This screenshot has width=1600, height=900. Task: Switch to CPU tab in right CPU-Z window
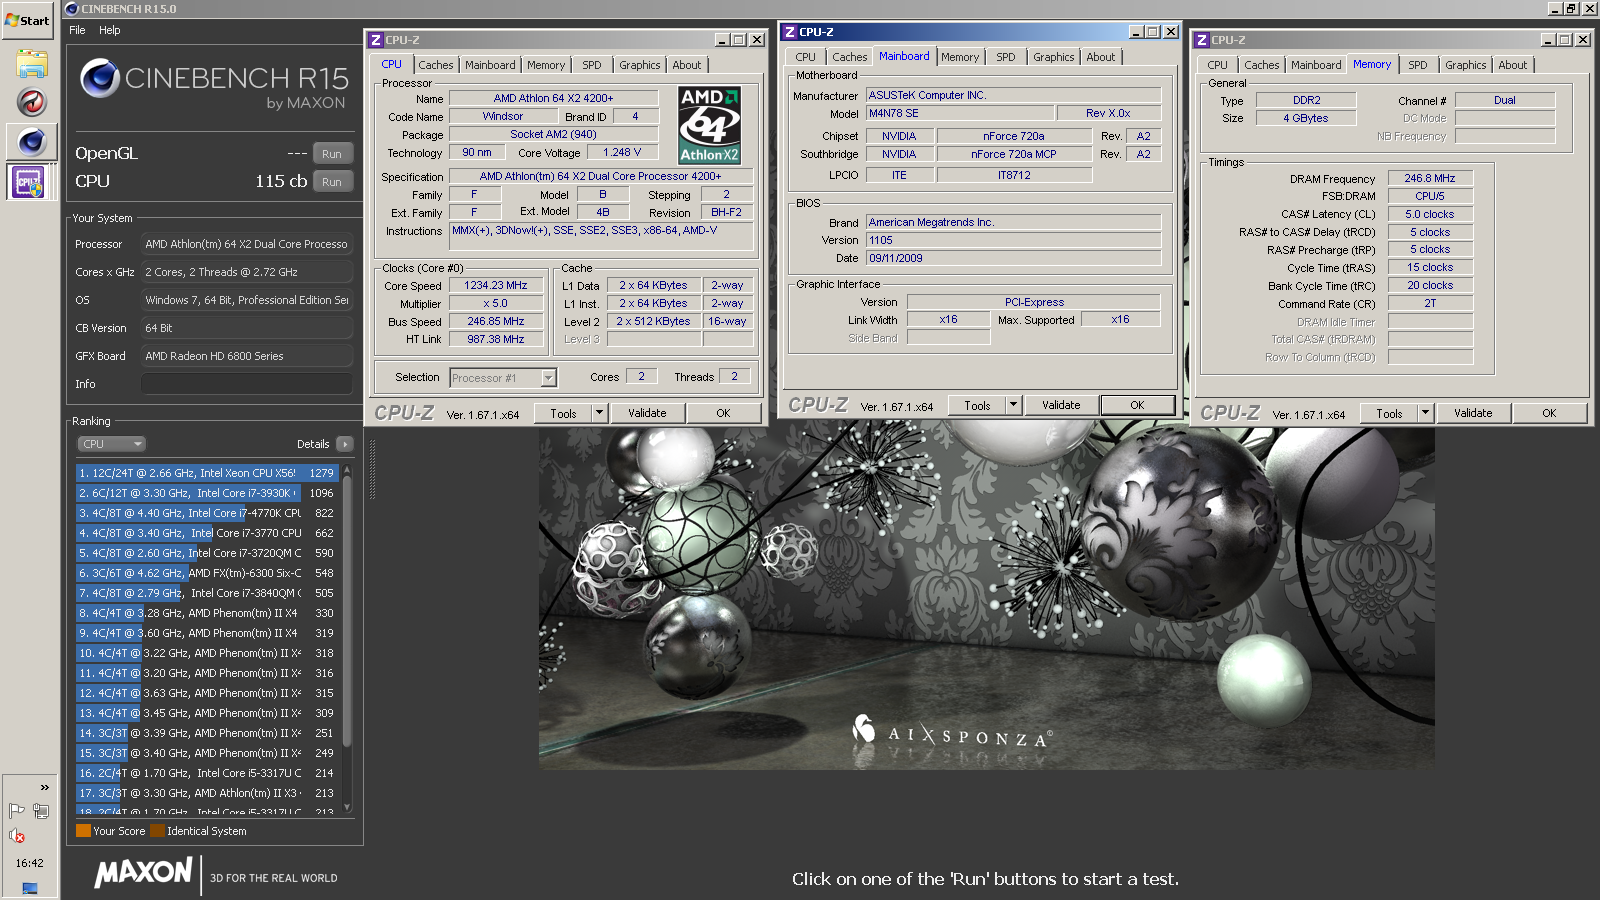[1217, 65]
